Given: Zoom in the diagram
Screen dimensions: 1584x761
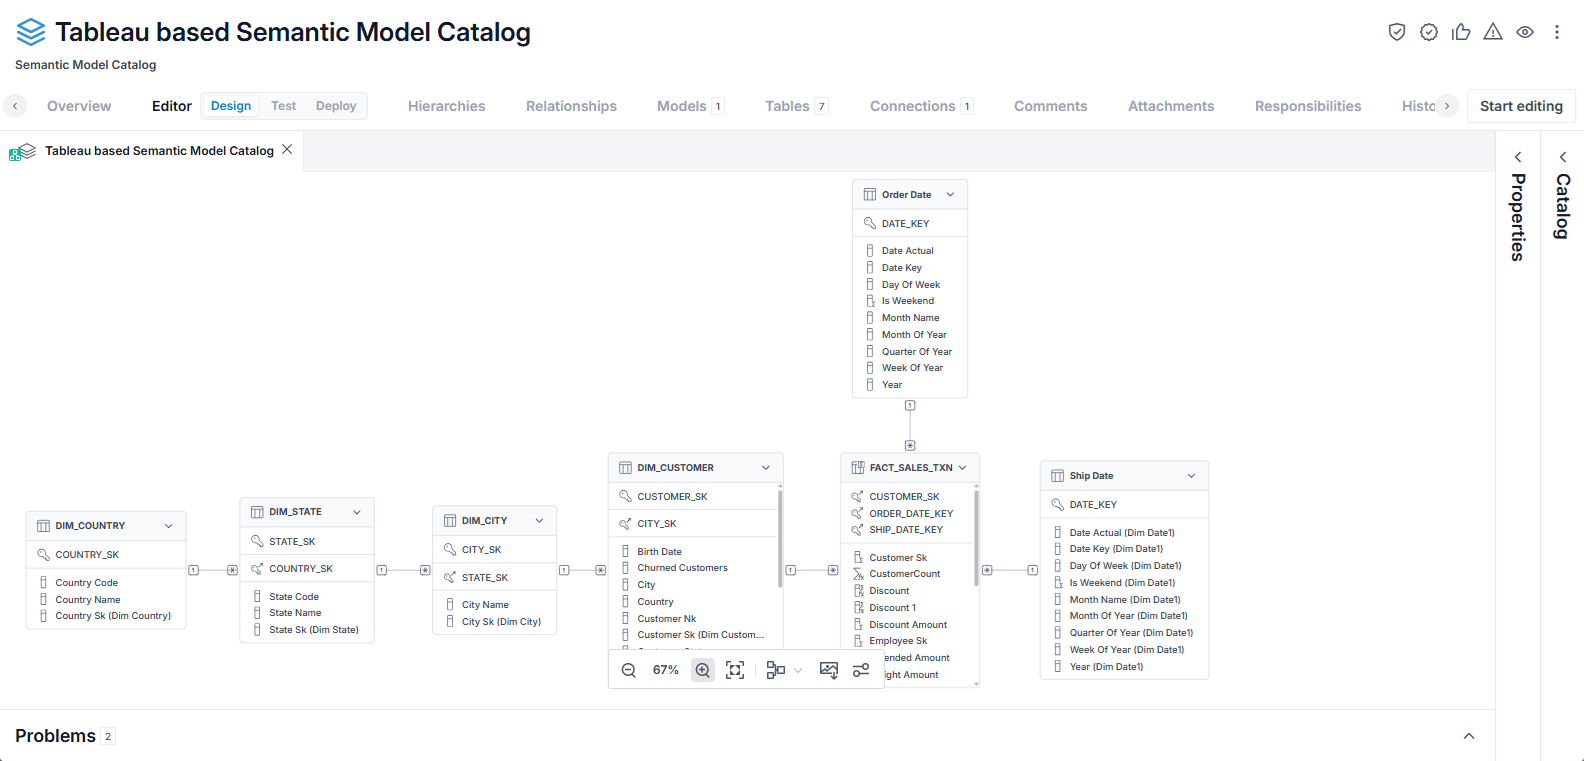Looking at the screenshot, I should pos(703,670).
